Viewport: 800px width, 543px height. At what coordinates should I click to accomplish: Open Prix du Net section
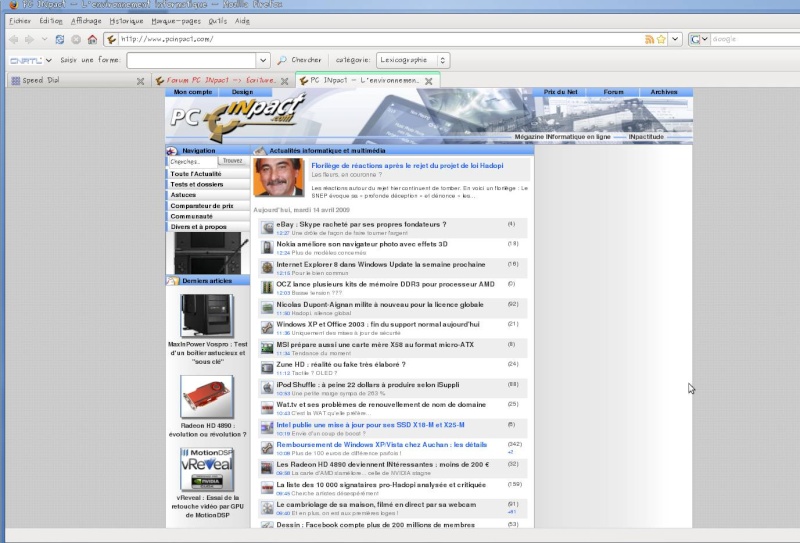[x=560, y=92]
